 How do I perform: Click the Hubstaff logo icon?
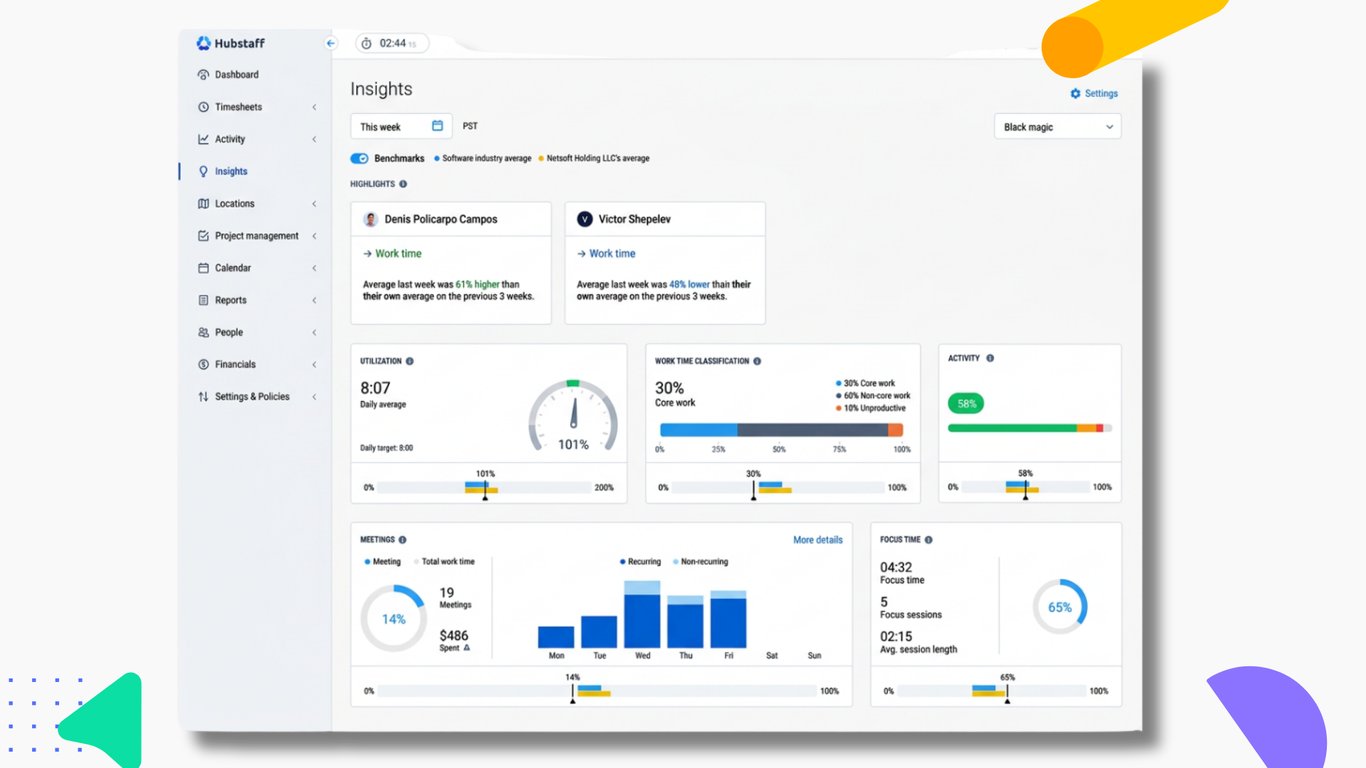coord(204,43)
